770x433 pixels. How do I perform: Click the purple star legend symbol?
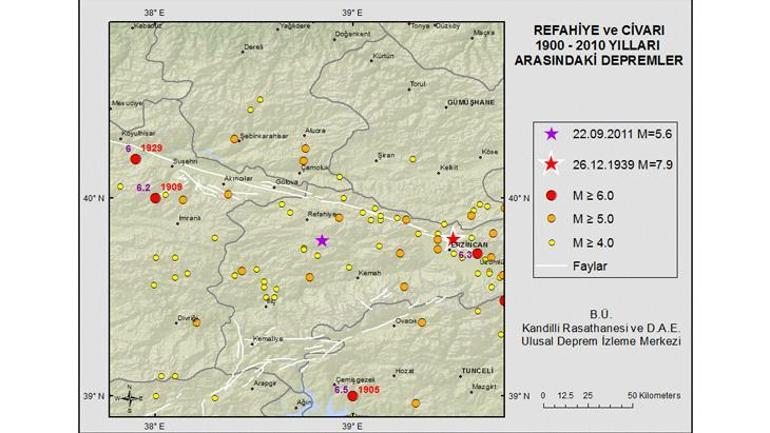pyautogui.click(x=550, y=133)
